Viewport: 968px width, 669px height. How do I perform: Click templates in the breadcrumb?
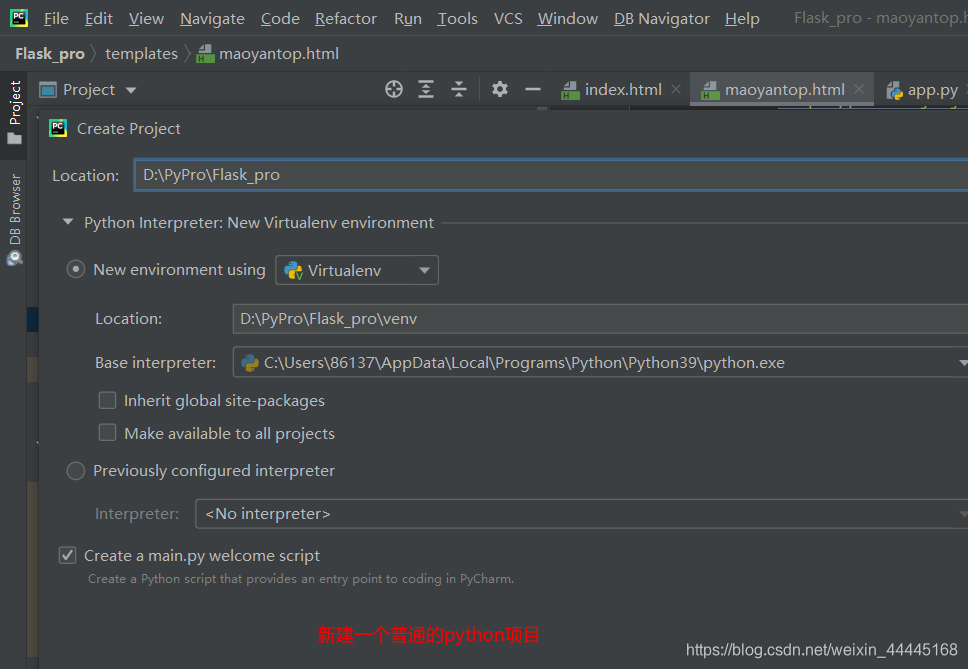pyautogui.click(x=141, y=54)
